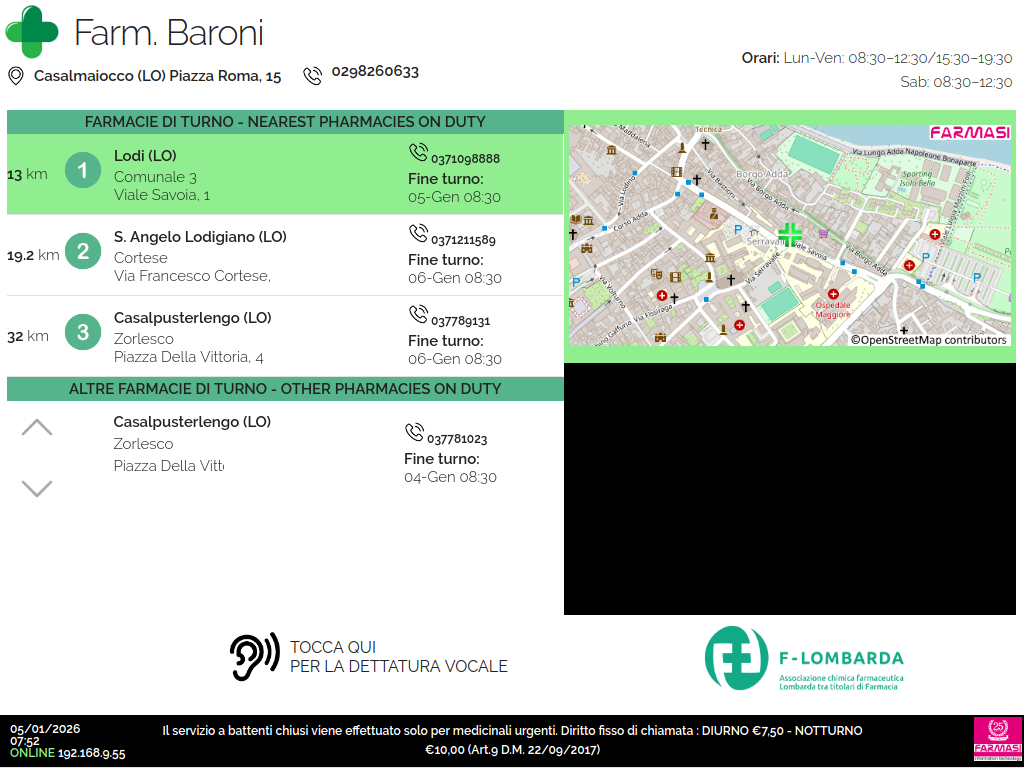Viewport: 1024px width, 768px height.
Task: Tap 'Tocca qui per la dettatura vocale'
Action: (x=398, y=657)
